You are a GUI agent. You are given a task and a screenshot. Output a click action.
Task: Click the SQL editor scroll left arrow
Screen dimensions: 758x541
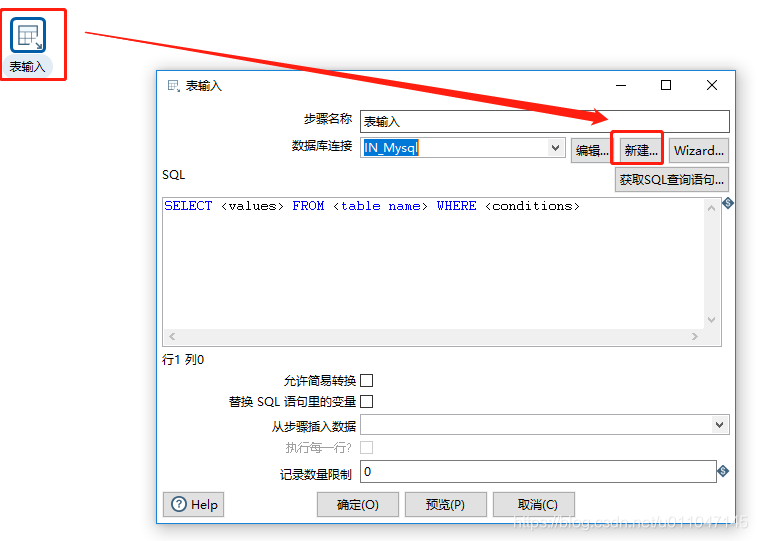[x=172, y=336]
